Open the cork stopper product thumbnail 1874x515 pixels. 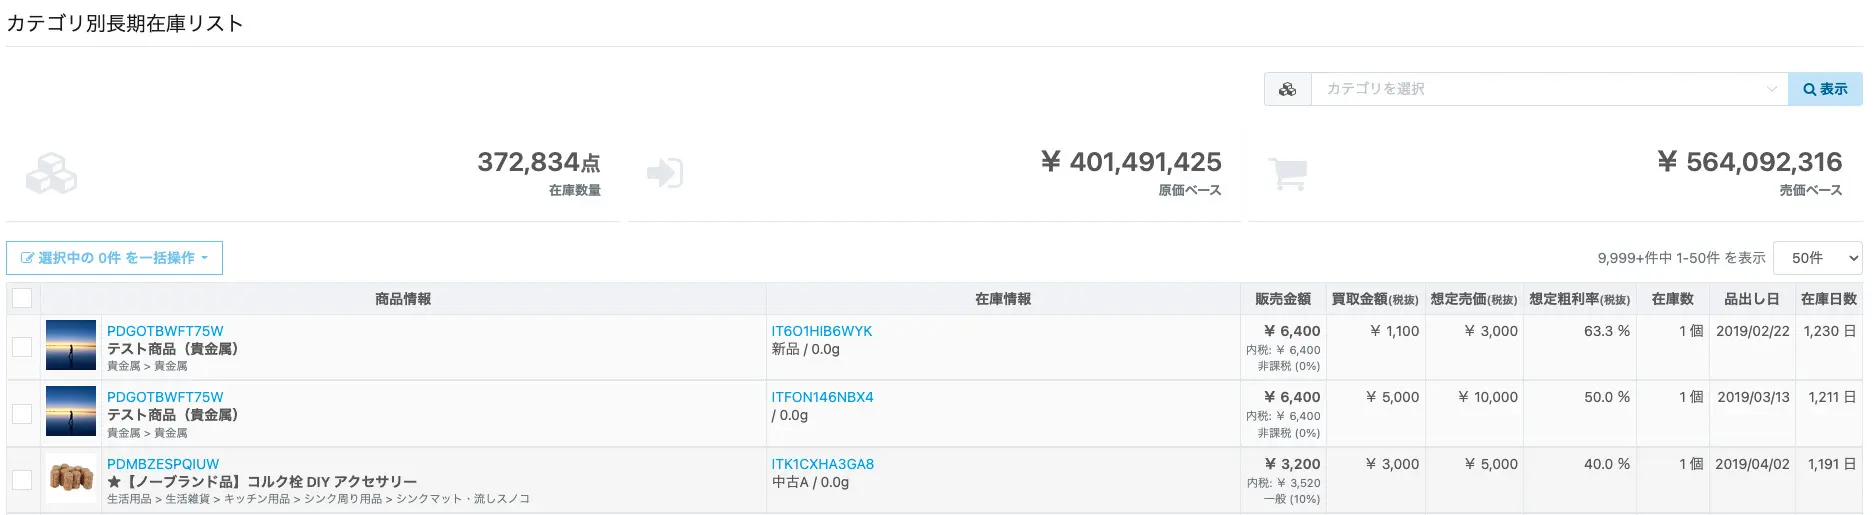[x=71, y=478]
